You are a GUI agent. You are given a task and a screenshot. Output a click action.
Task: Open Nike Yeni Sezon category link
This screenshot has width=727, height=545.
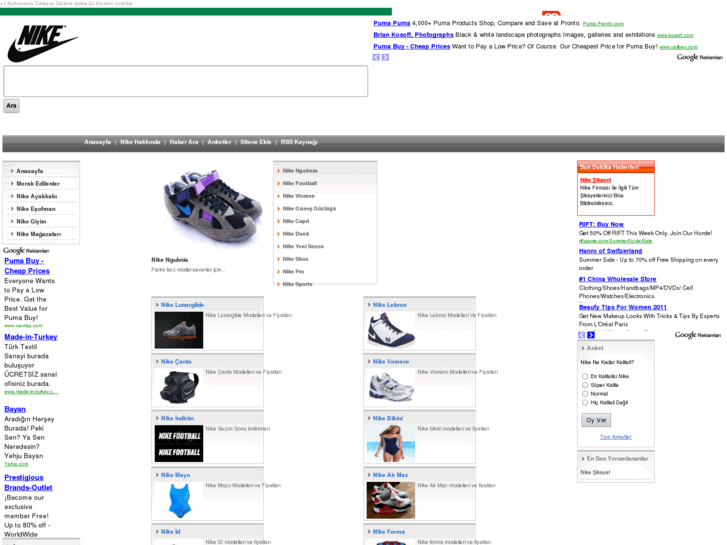pos(303,246)
